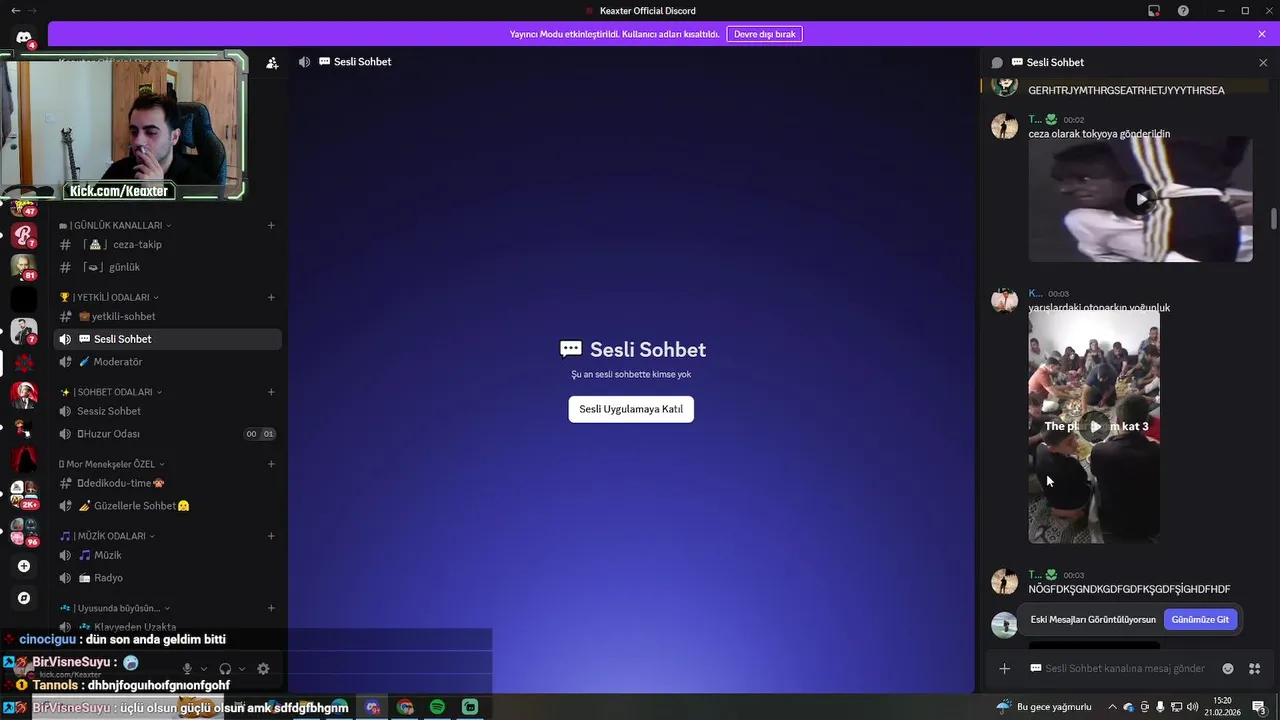Image resolution: width=1280 pixels, height=720 pixels.
Task: Click Sesli Uygulamaya Katıl button
Action: pos(631,409)
